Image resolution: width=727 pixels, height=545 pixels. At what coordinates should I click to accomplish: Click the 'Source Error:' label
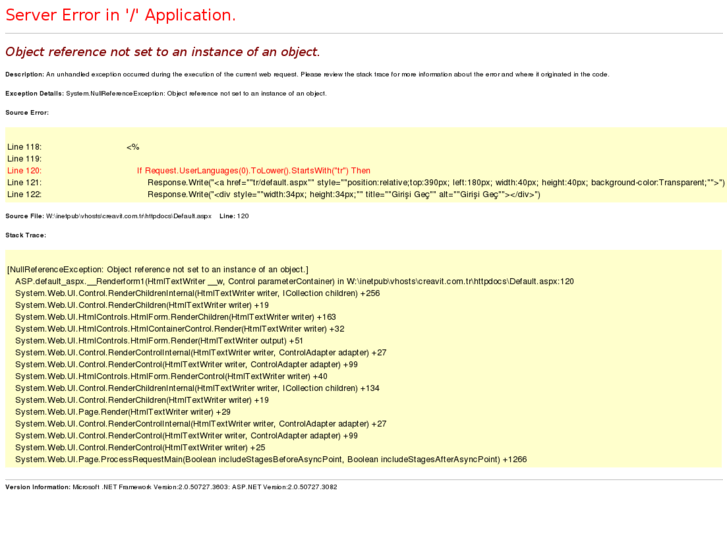(x=27, y=112)
